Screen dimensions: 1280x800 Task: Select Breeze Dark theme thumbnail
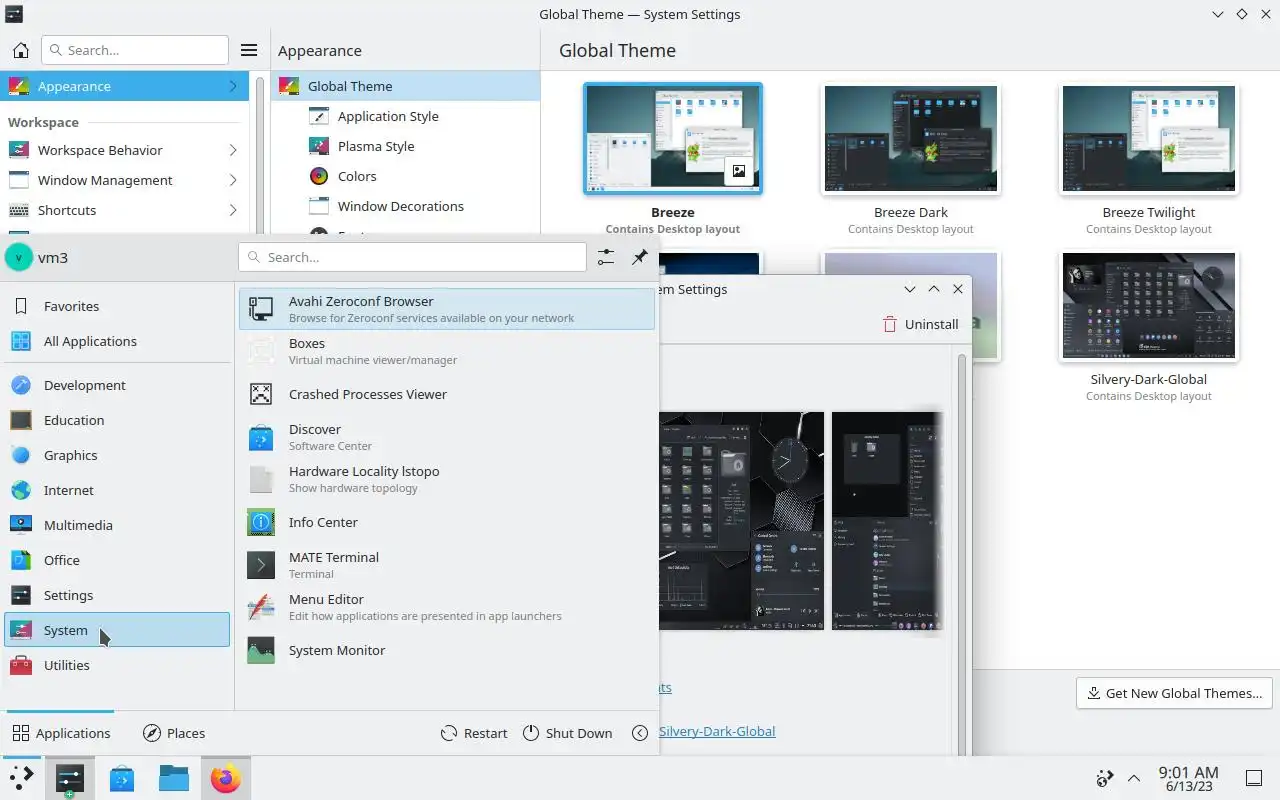tap(911, 138)
